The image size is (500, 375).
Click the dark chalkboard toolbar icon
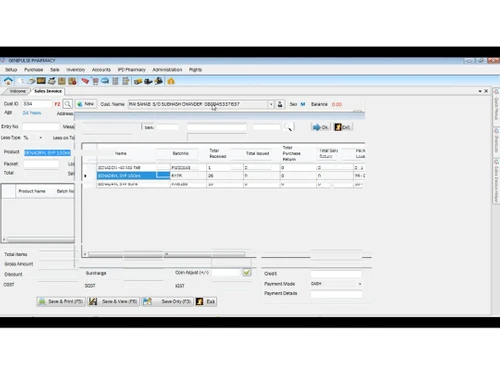point(41,81)
